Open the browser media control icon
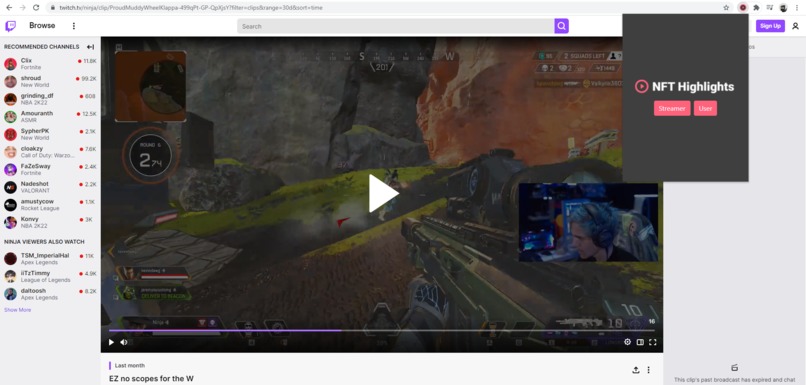806x385 pixels. click(x=770, y=8)
